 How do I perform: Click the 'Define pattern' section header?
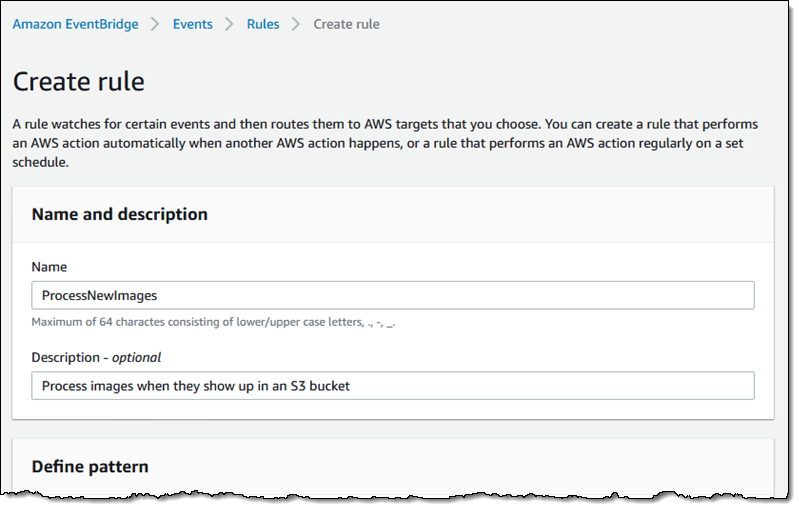pos(90,466)
